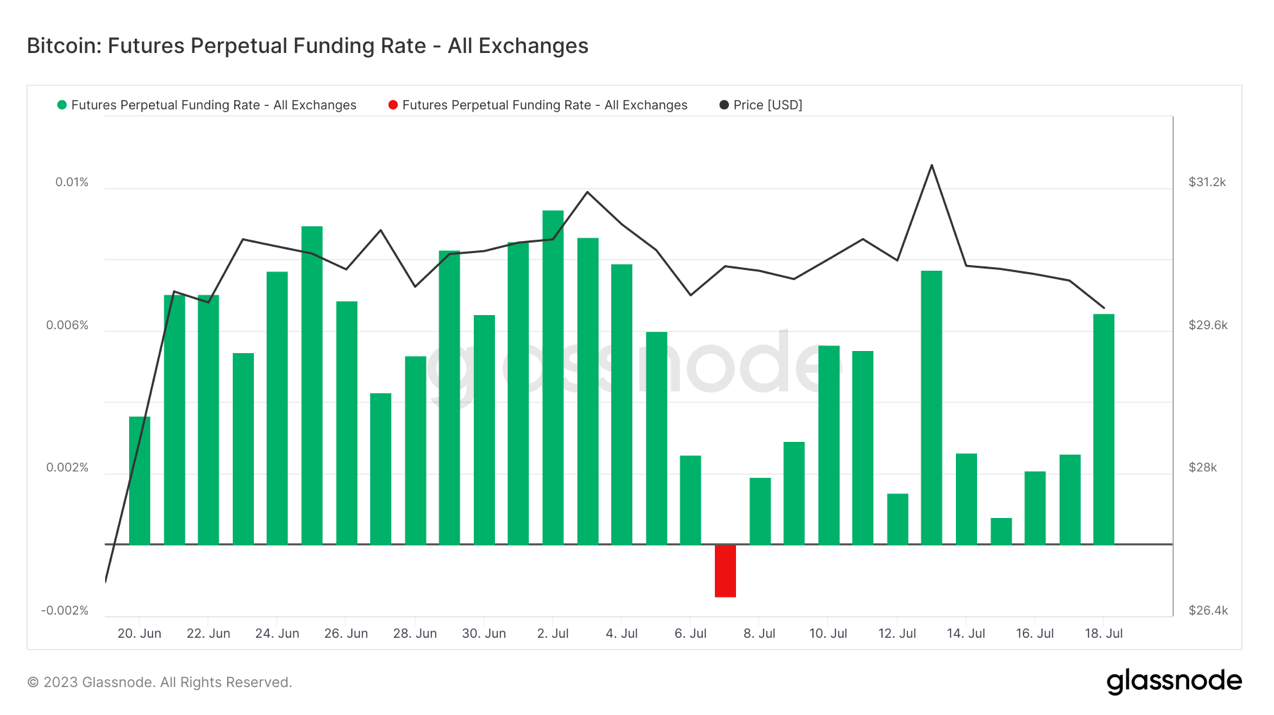Toggle green Funding Rate legend entry
The width and height of the screenshot is (1274, 715).
207,105
